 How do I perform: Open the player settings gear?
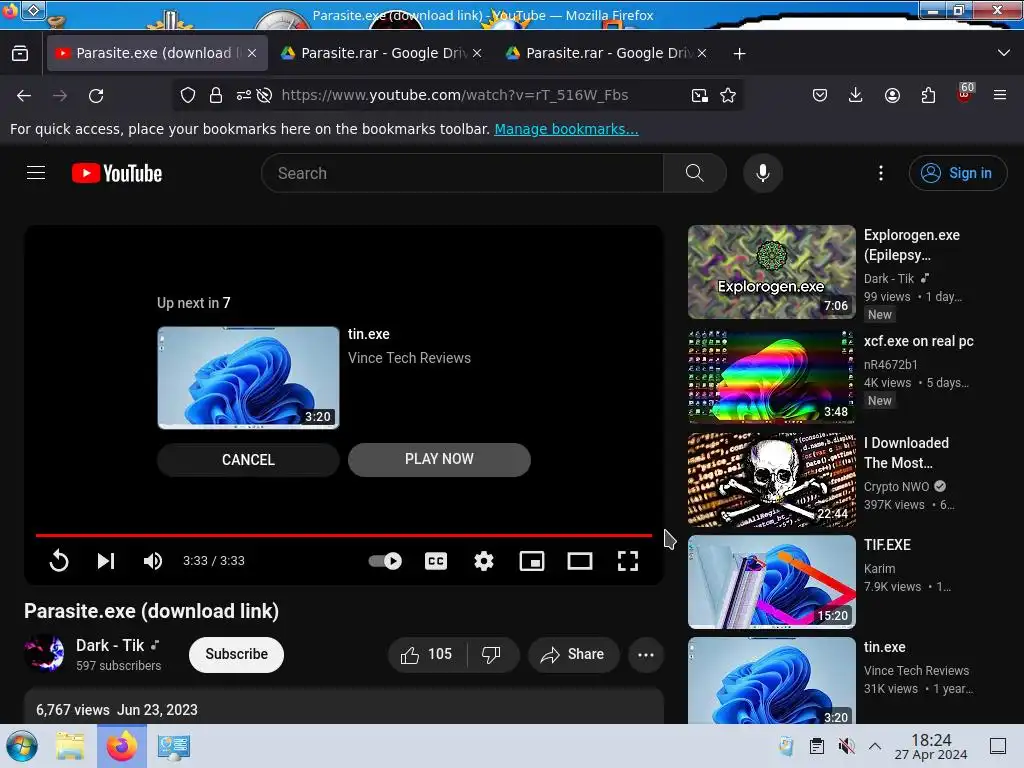pos(484,561)
